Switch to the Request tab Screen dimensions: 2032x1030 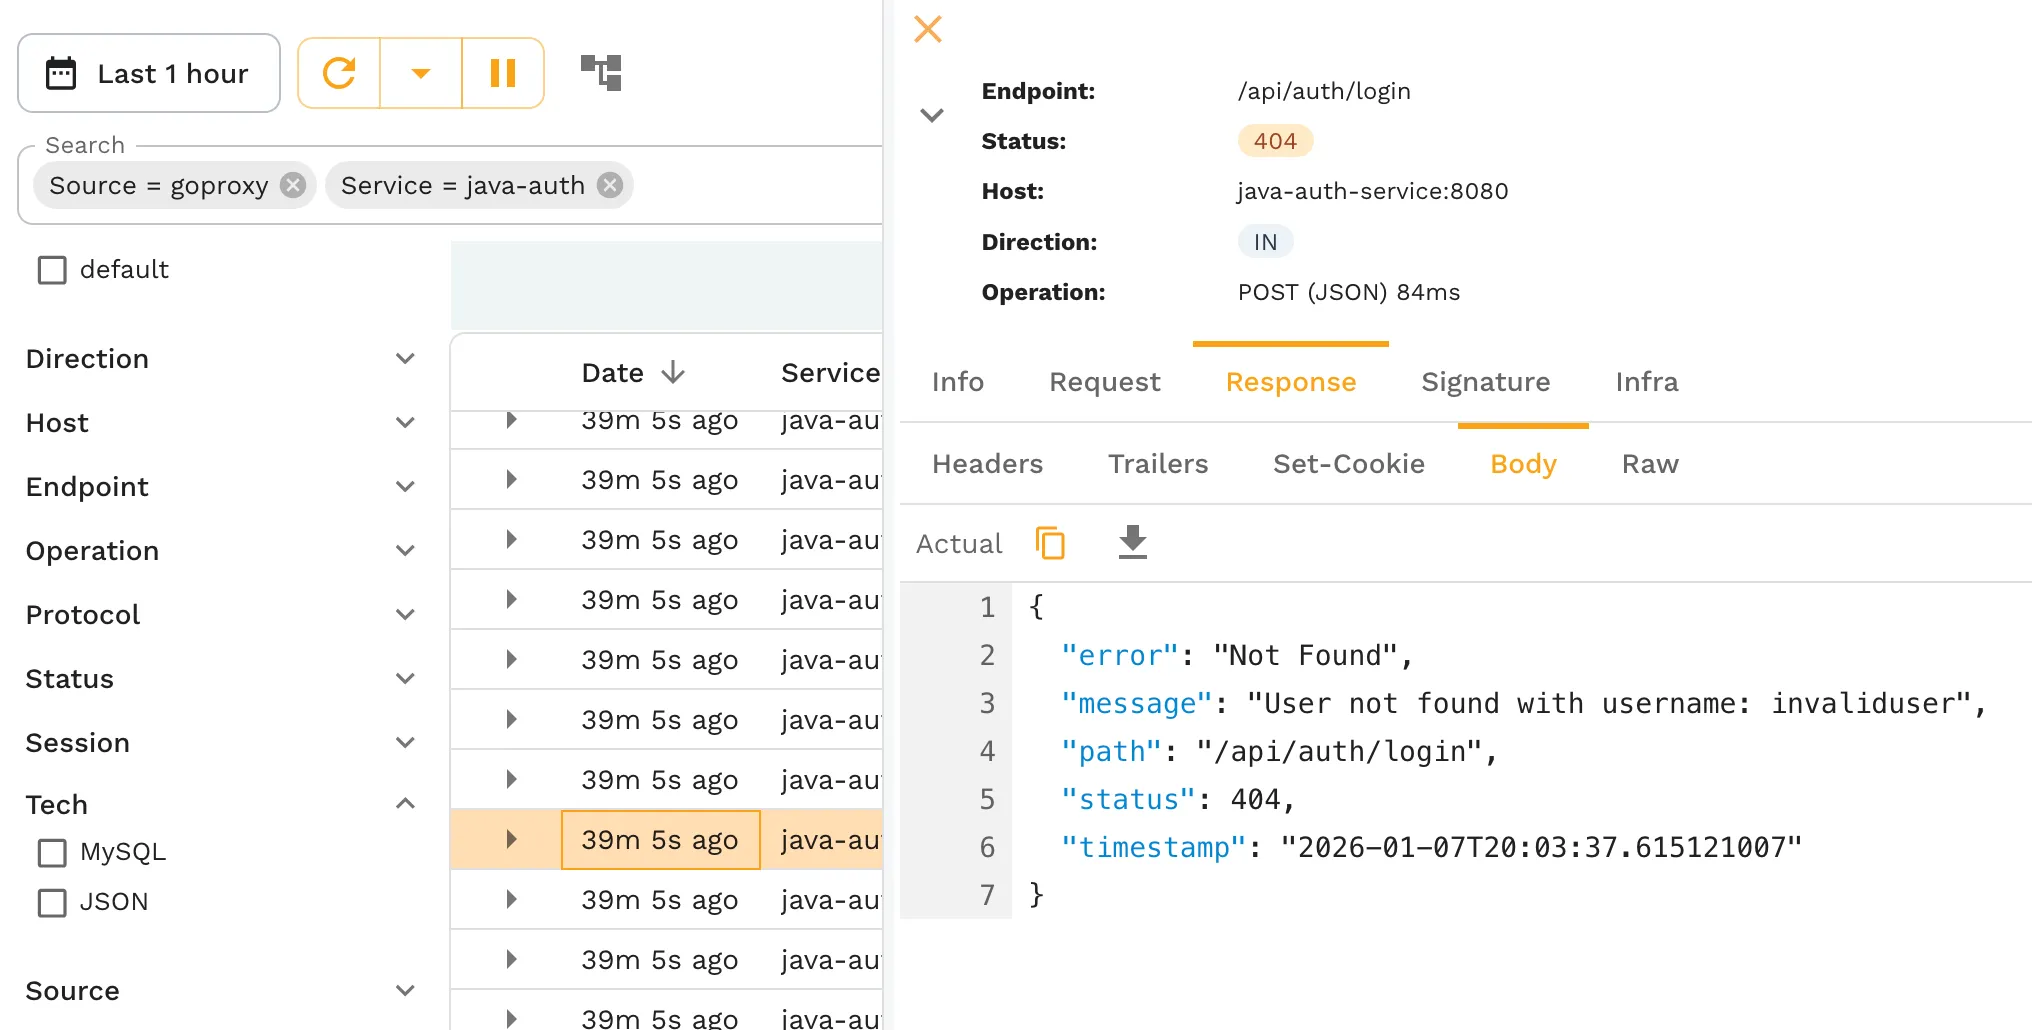point(1104,382)
